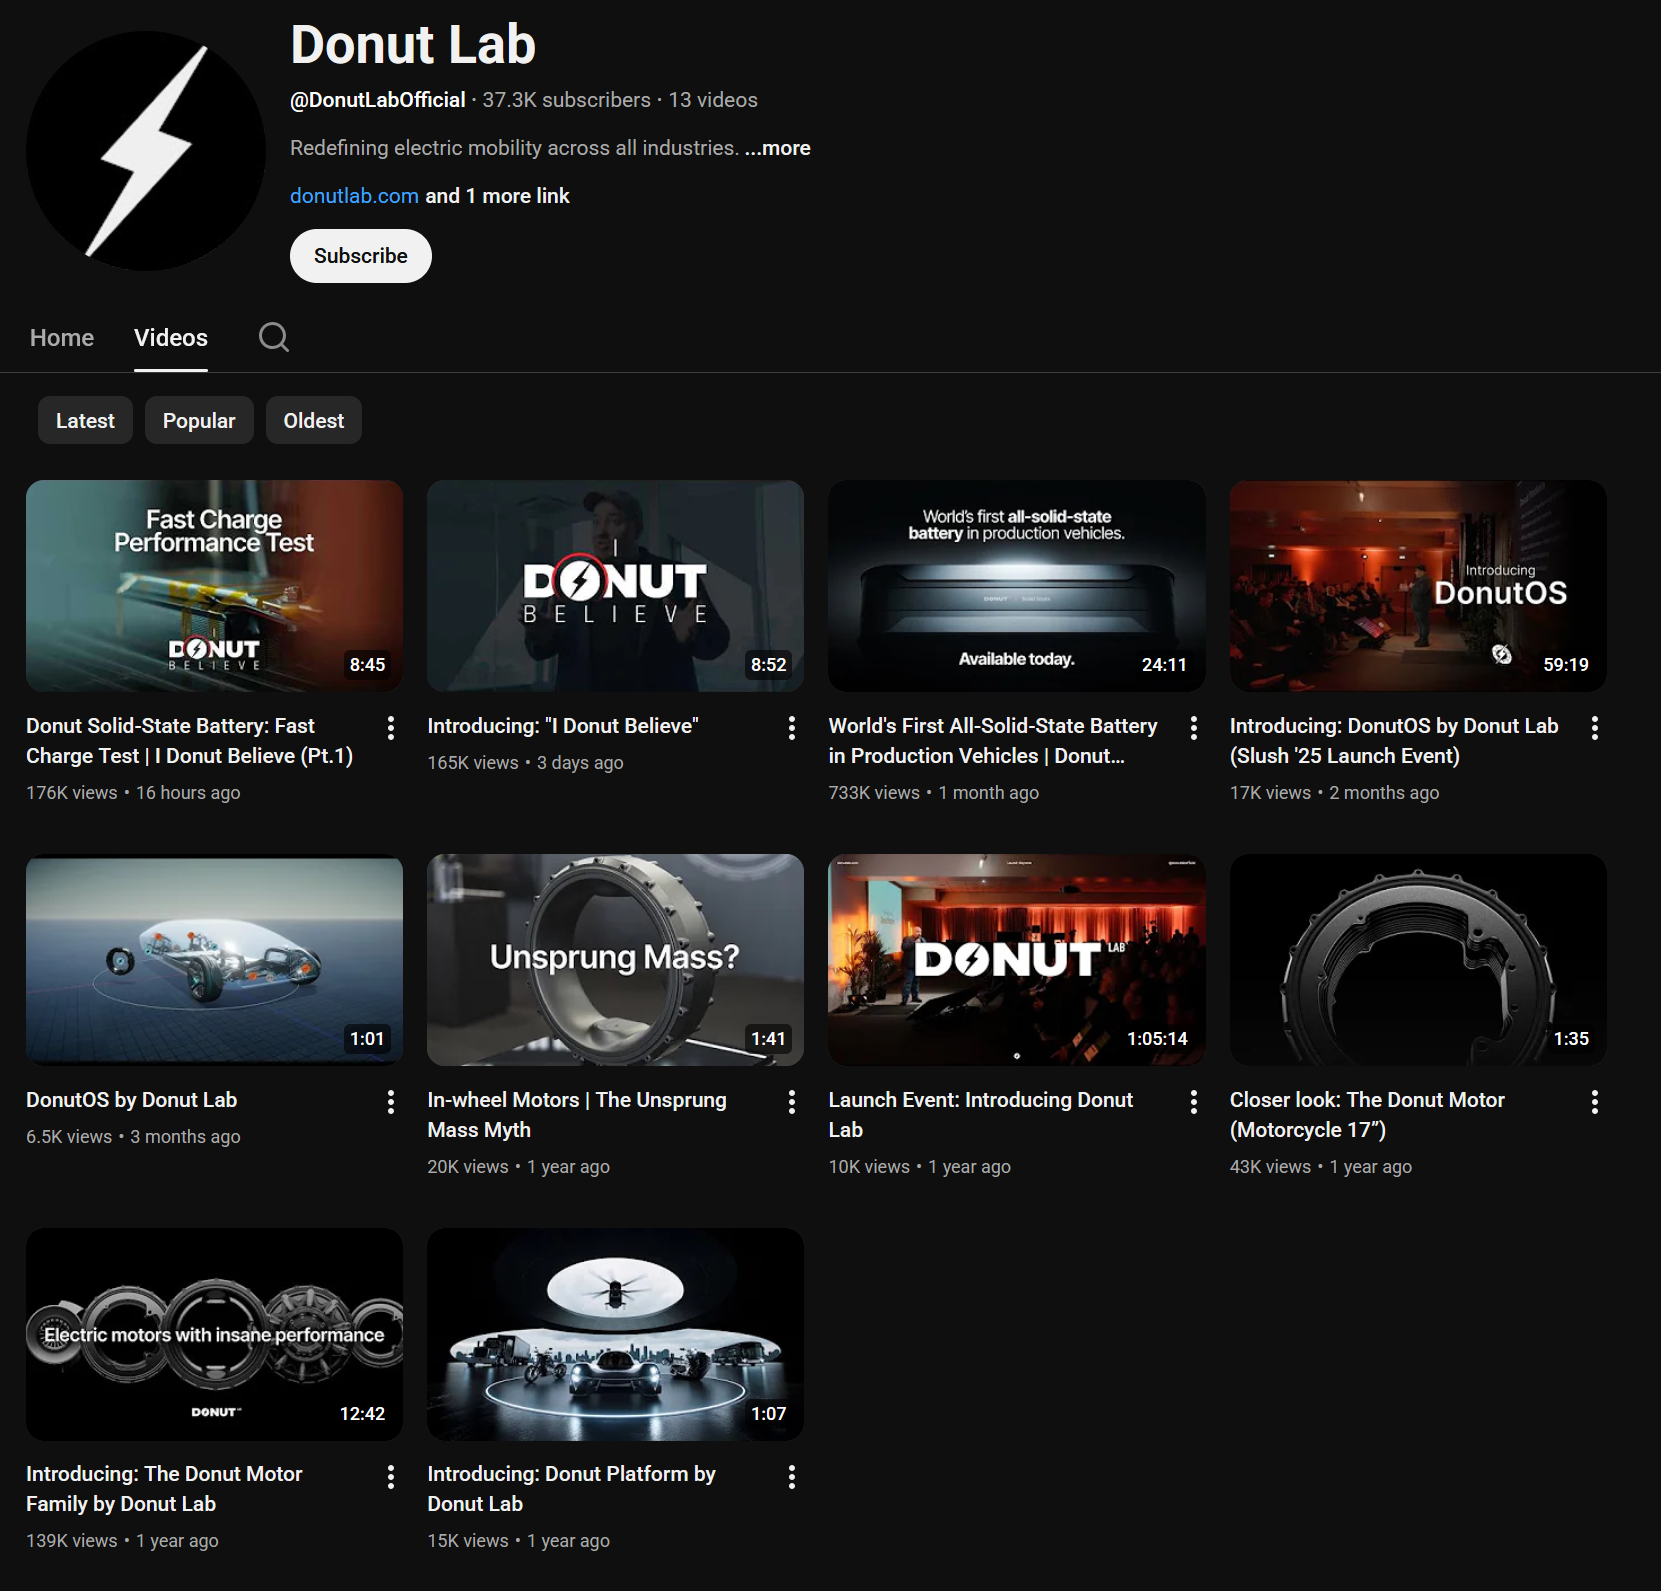Open title "Introducing: I Donut Believe"

[563, 726]
